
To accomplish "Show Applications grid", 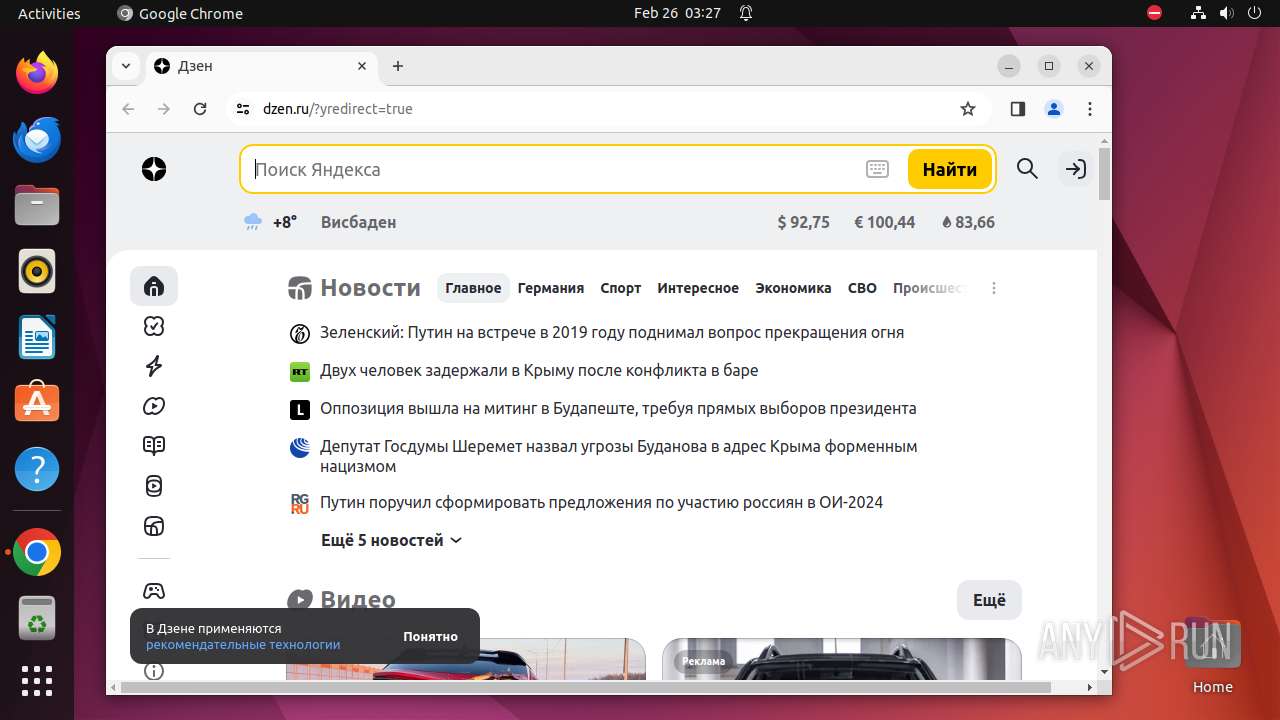I will tap(37, 681).
